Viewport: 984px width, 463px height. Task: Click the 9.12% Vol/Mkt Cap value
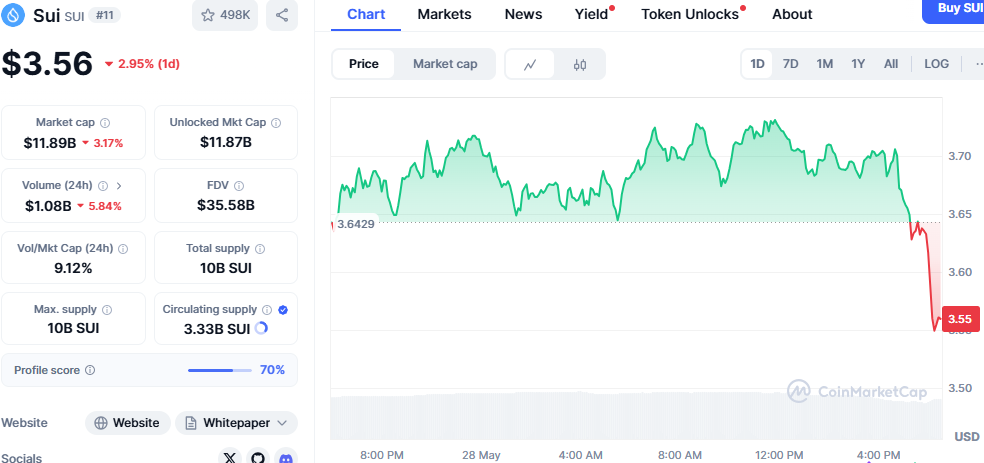pyautogui.click(x=73, y=269)
